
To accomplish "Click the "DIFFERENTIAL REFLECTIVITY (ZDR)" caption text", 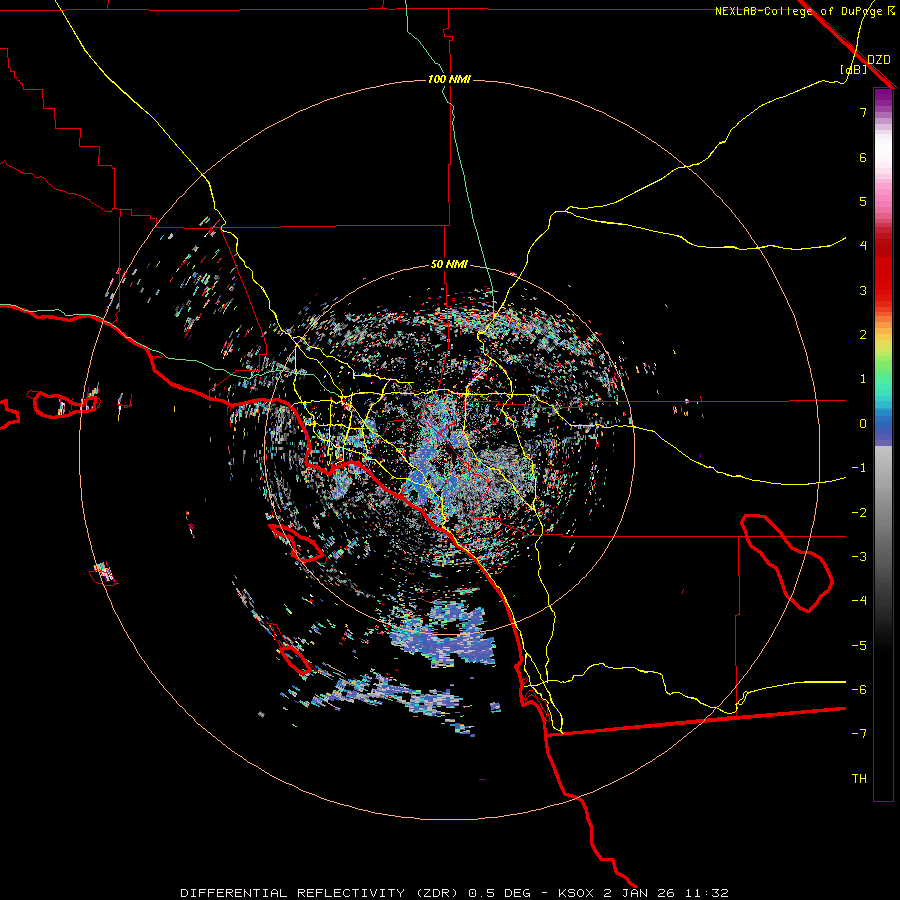I will [x=321, y=893].
